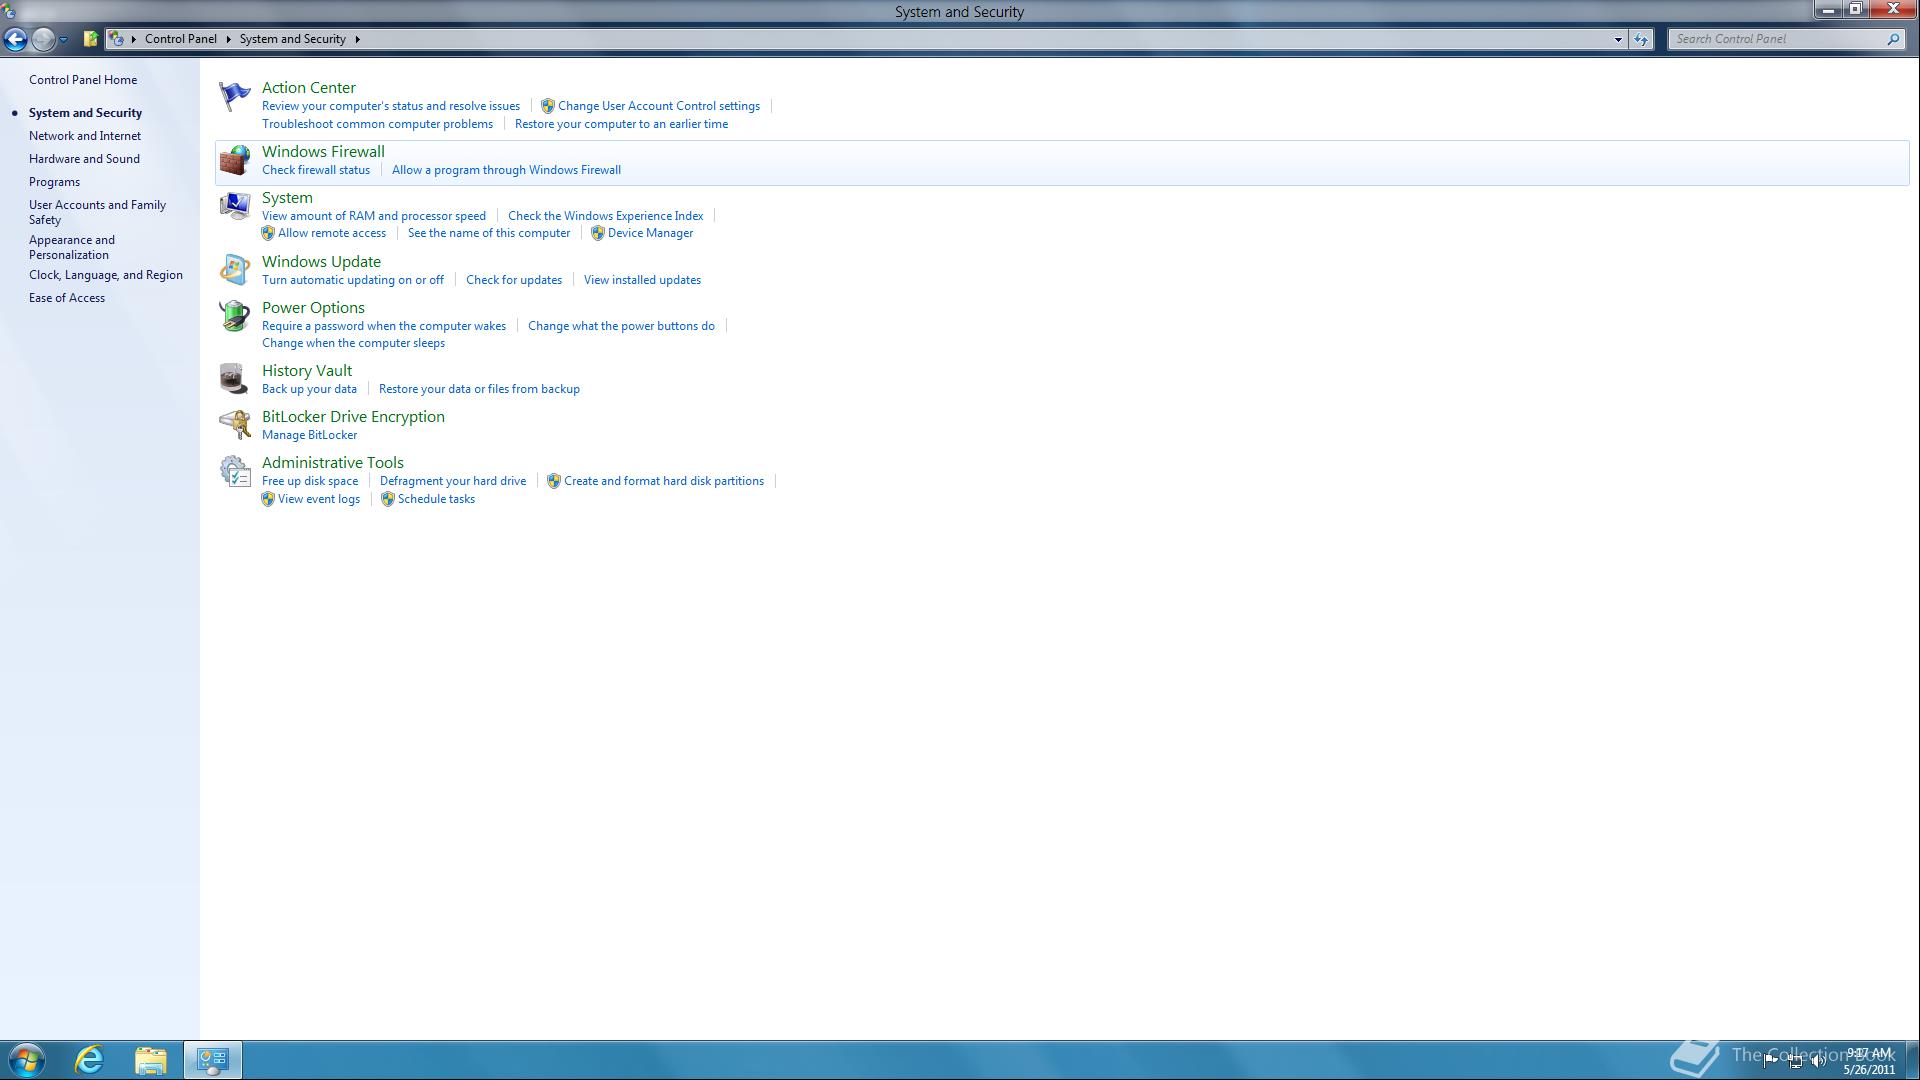Click Change what the power buttons do
The width and height of the screenshot is (1920, 1080).
point(621,326)
